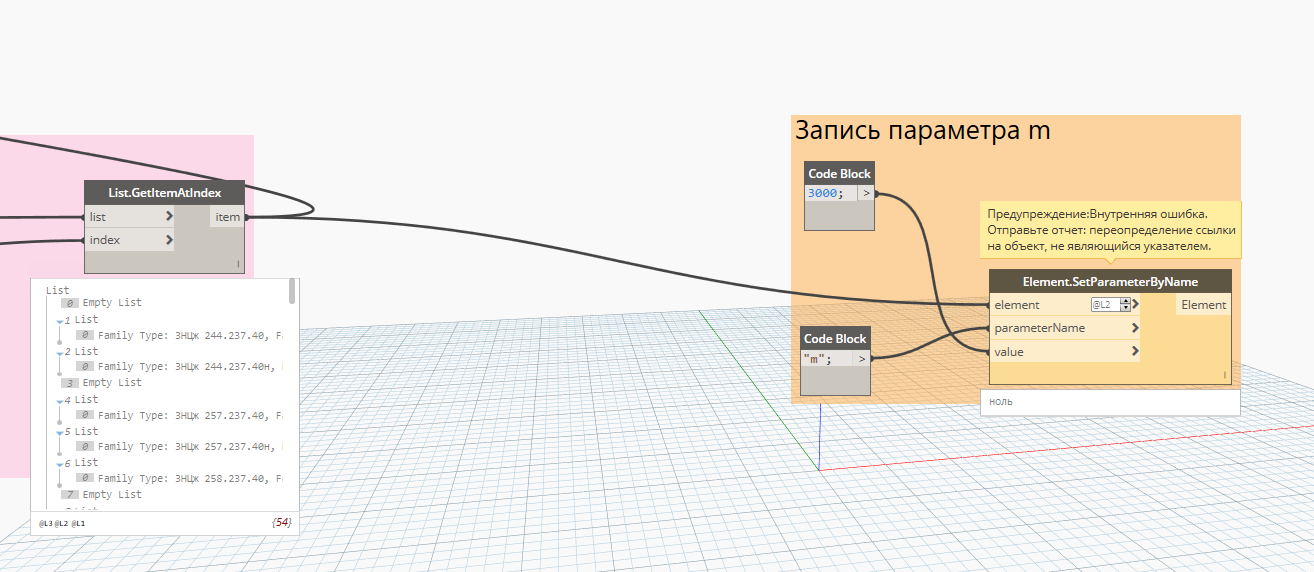Click the @L3 level label in preview footer
The height and width of the screenshot is (572, 1314).
(45, 523)
